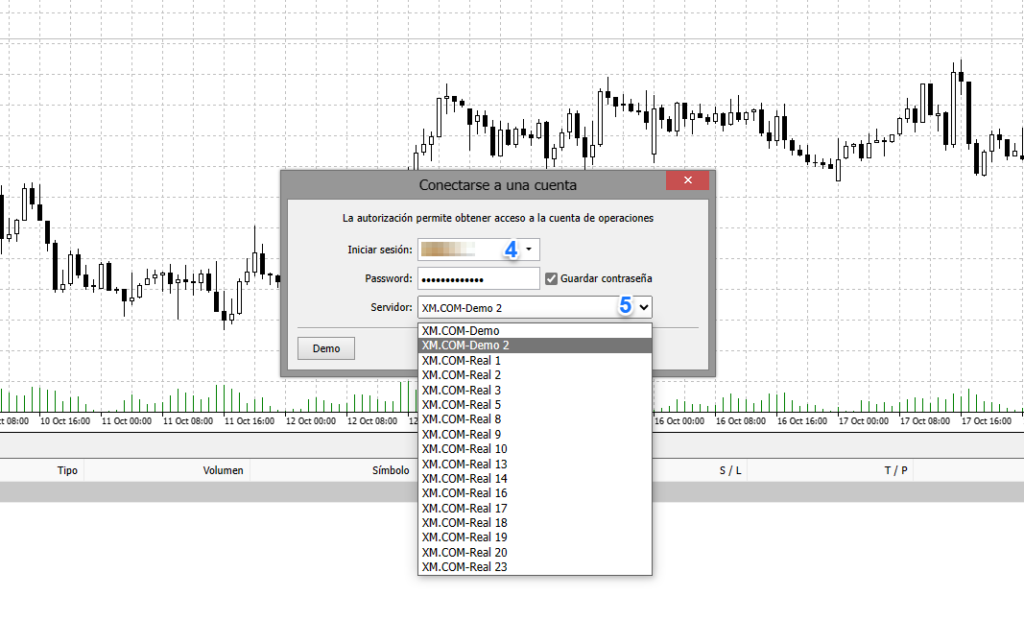Screen dimensions: 1024x620
Task: Click the Volumen column header
Action: (223, 470)
